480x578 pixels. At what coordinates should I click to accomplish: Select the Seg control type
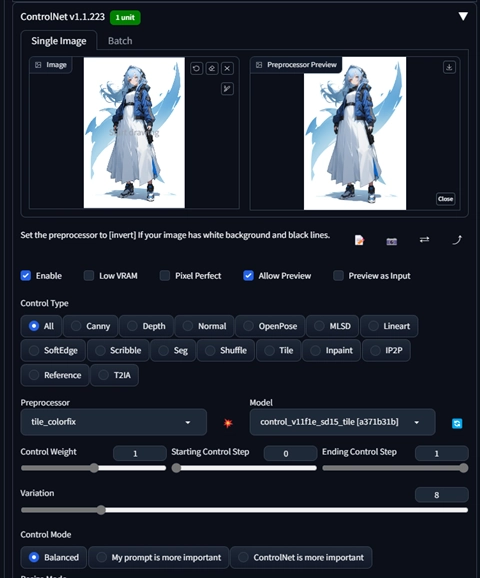(x=173, y=351)
